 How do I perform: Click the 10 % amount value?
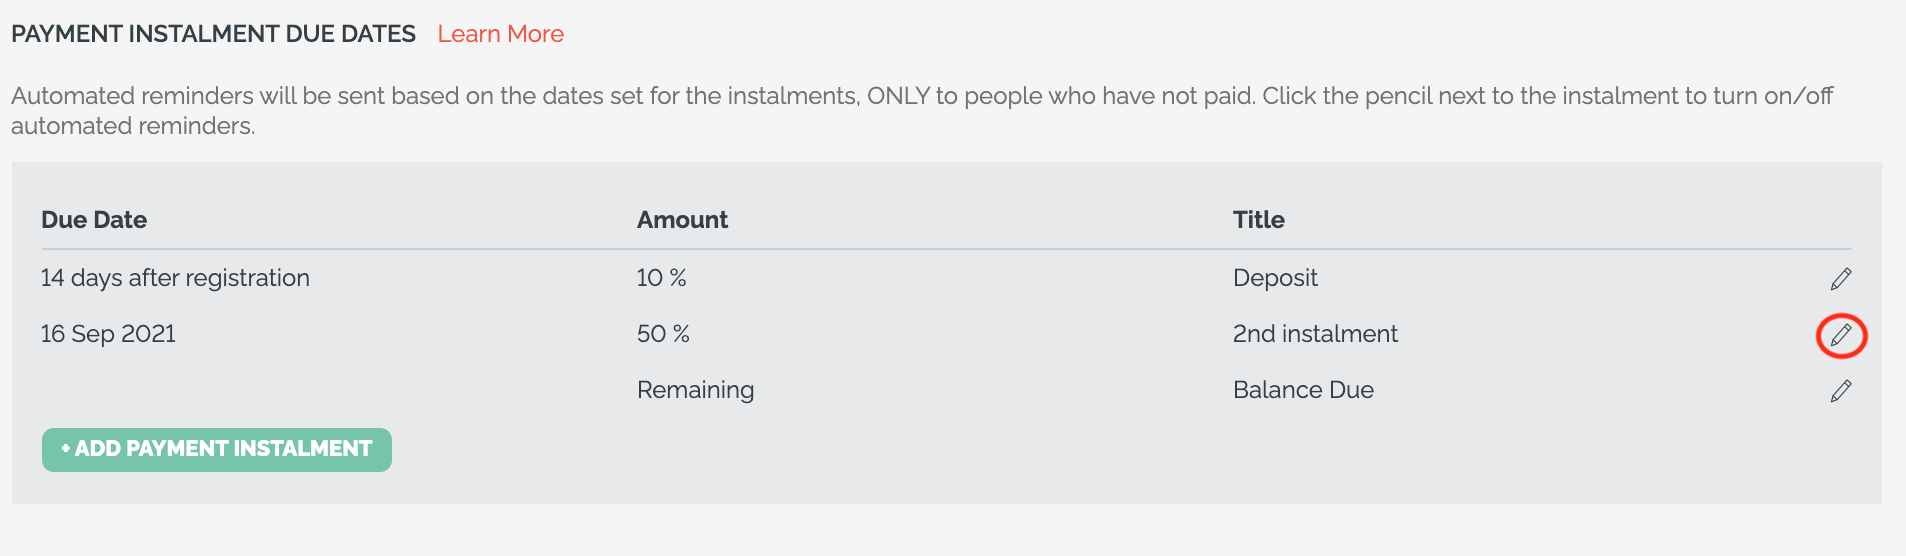coord(662,278)
